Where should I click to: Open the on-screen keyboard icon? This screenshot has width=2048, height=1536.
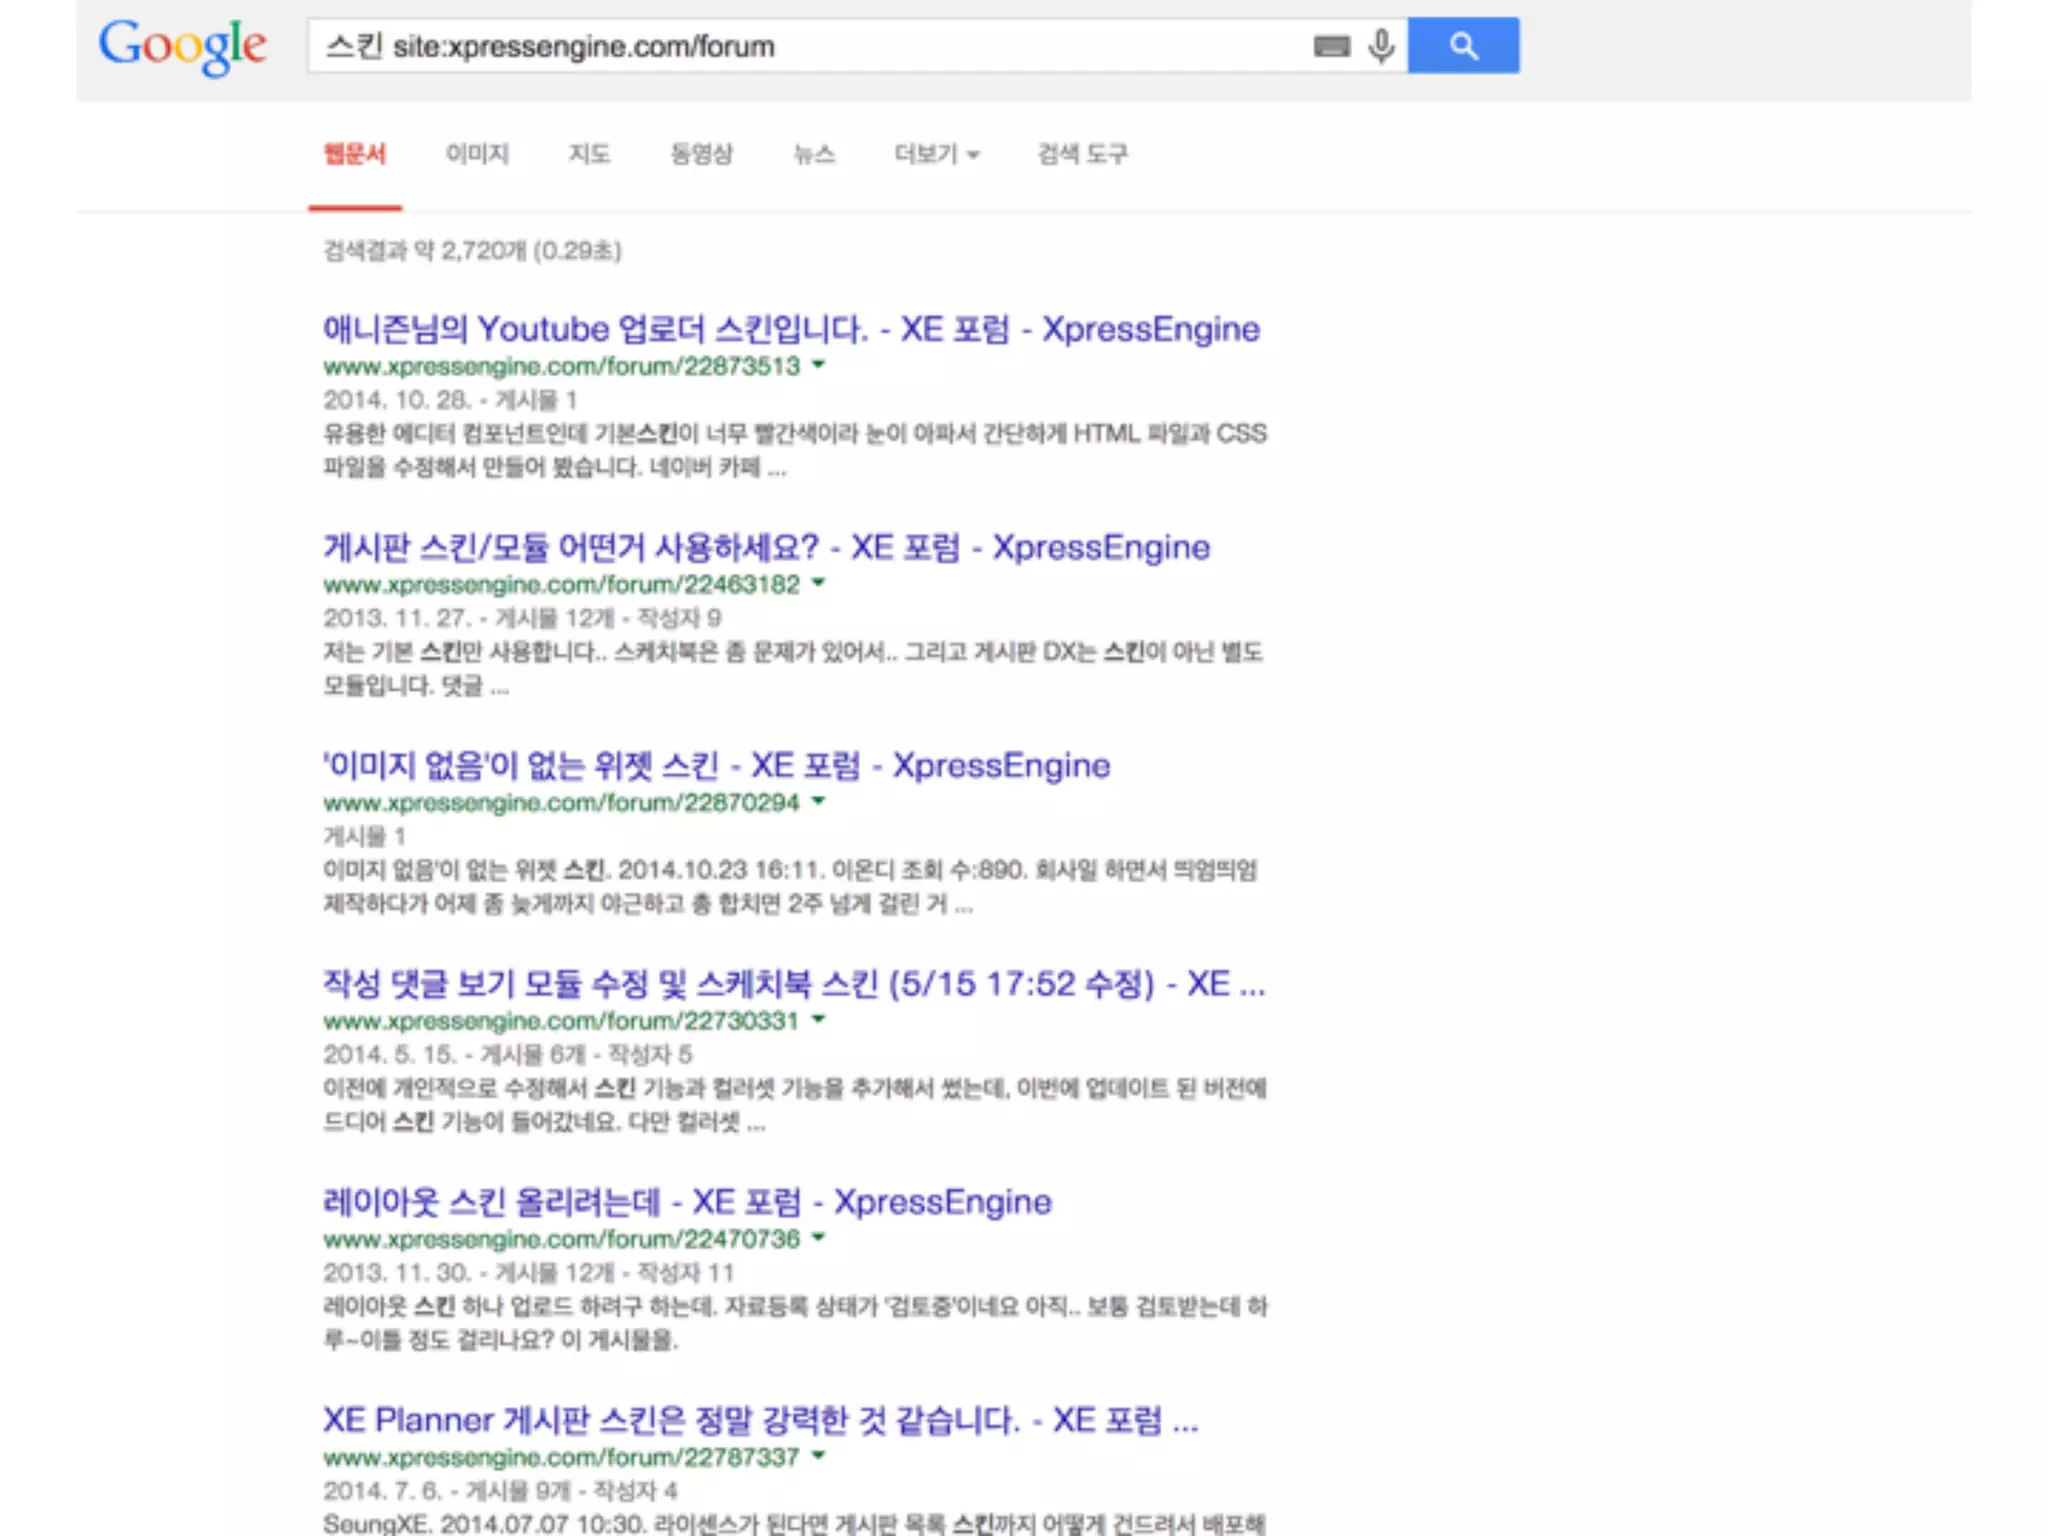[x=1331, y=46]
